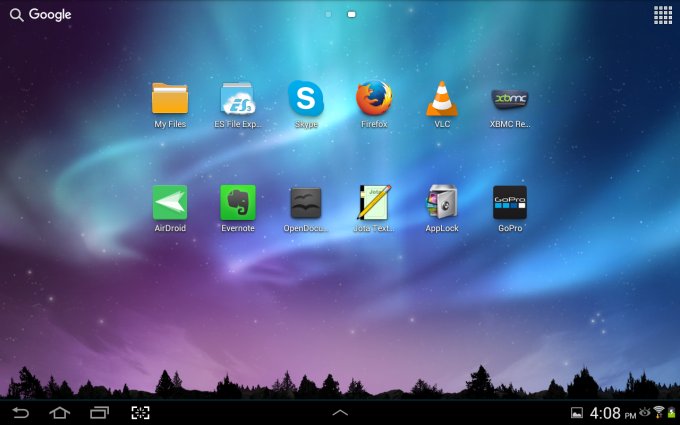Tap the Back navigation button

pyautogui.click(x=20, y=412)
